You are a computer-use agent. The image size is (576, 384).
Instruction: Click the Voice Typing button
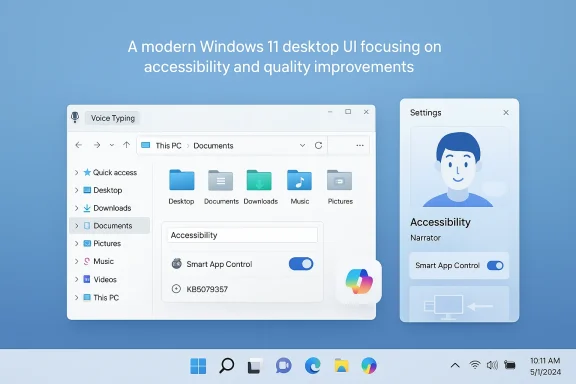click(112, 118)
